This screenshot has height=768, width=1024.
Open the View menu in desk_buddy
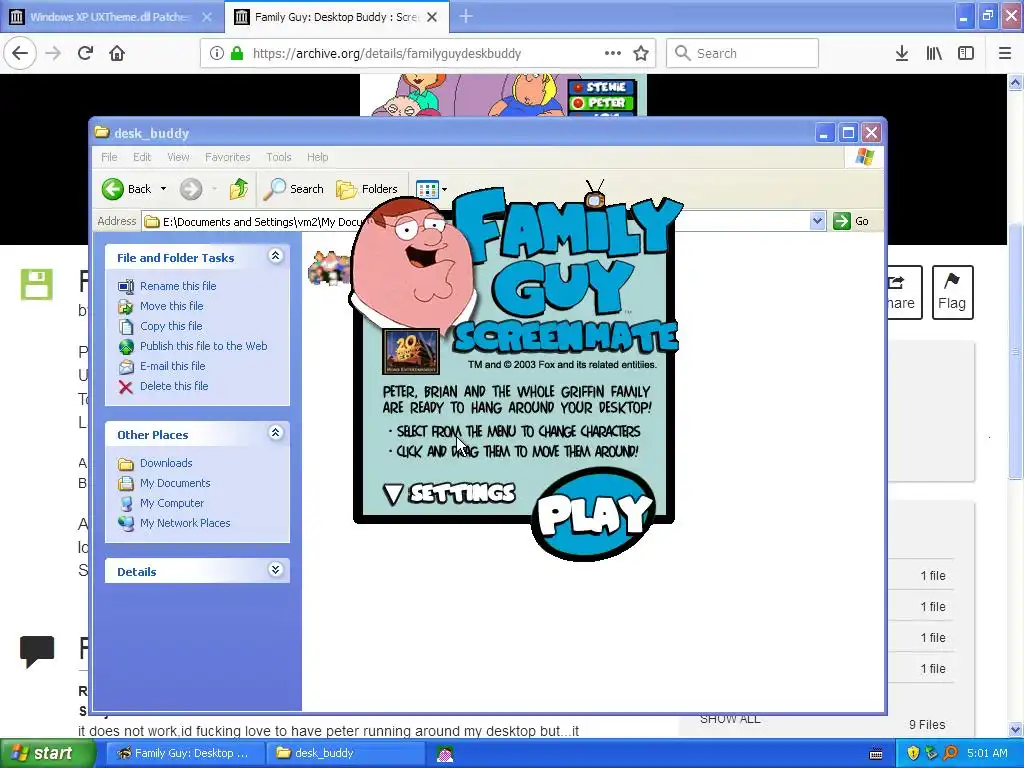pyautogui.click(x=178, y=157)
